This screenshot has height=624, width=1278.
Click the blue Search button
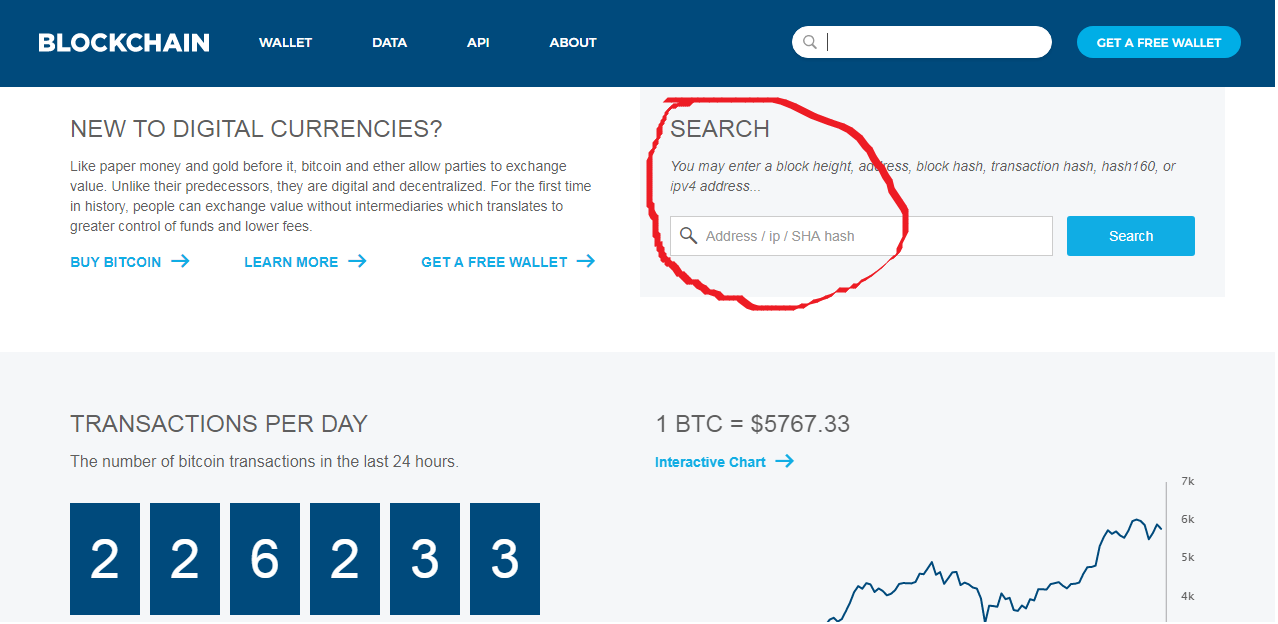pos(1131,236)
